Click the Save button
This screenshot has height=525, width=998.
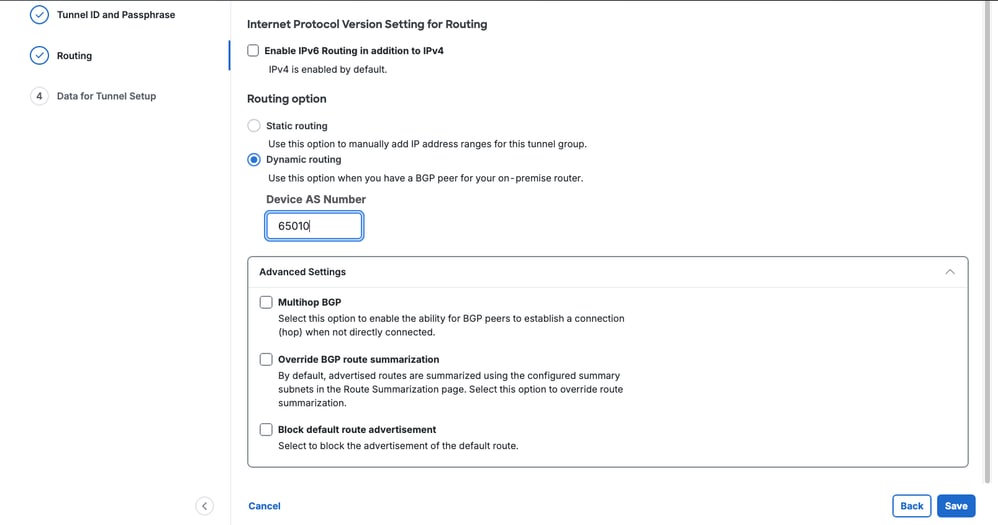(x=956, y=506)
